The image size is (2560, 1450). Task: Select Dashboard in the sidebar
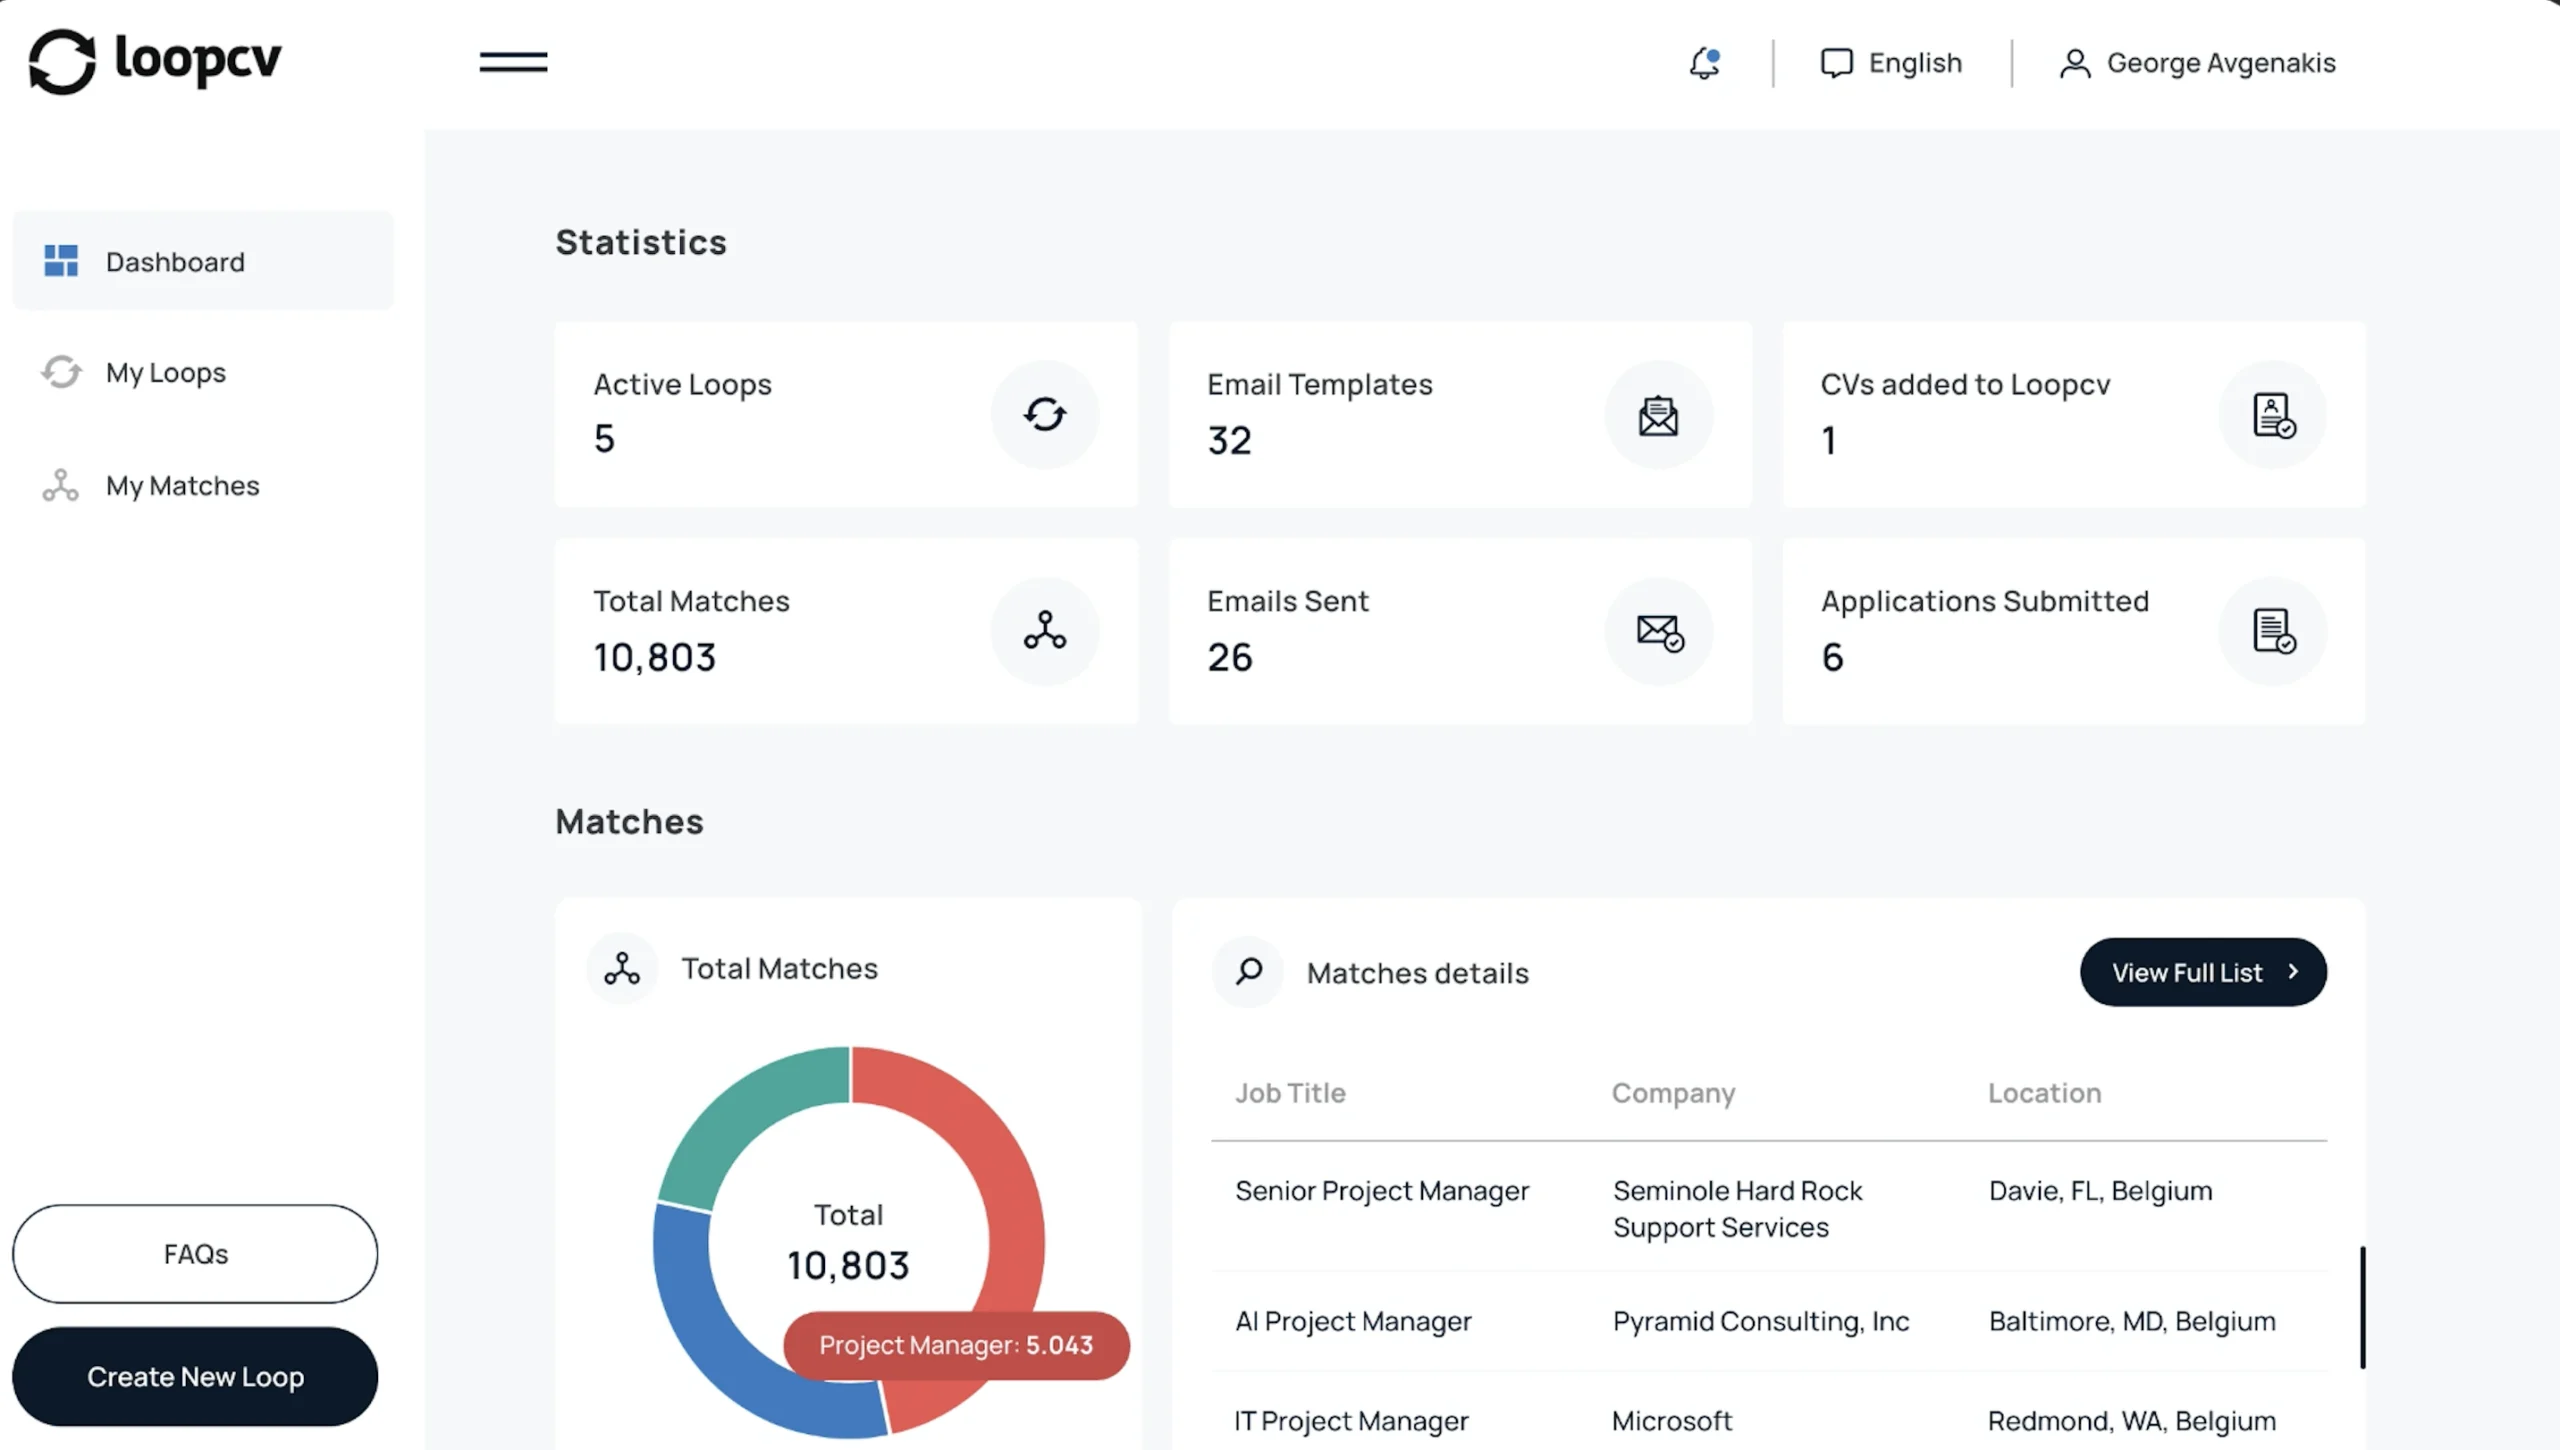pyautogui.click(x=203, y=261)
